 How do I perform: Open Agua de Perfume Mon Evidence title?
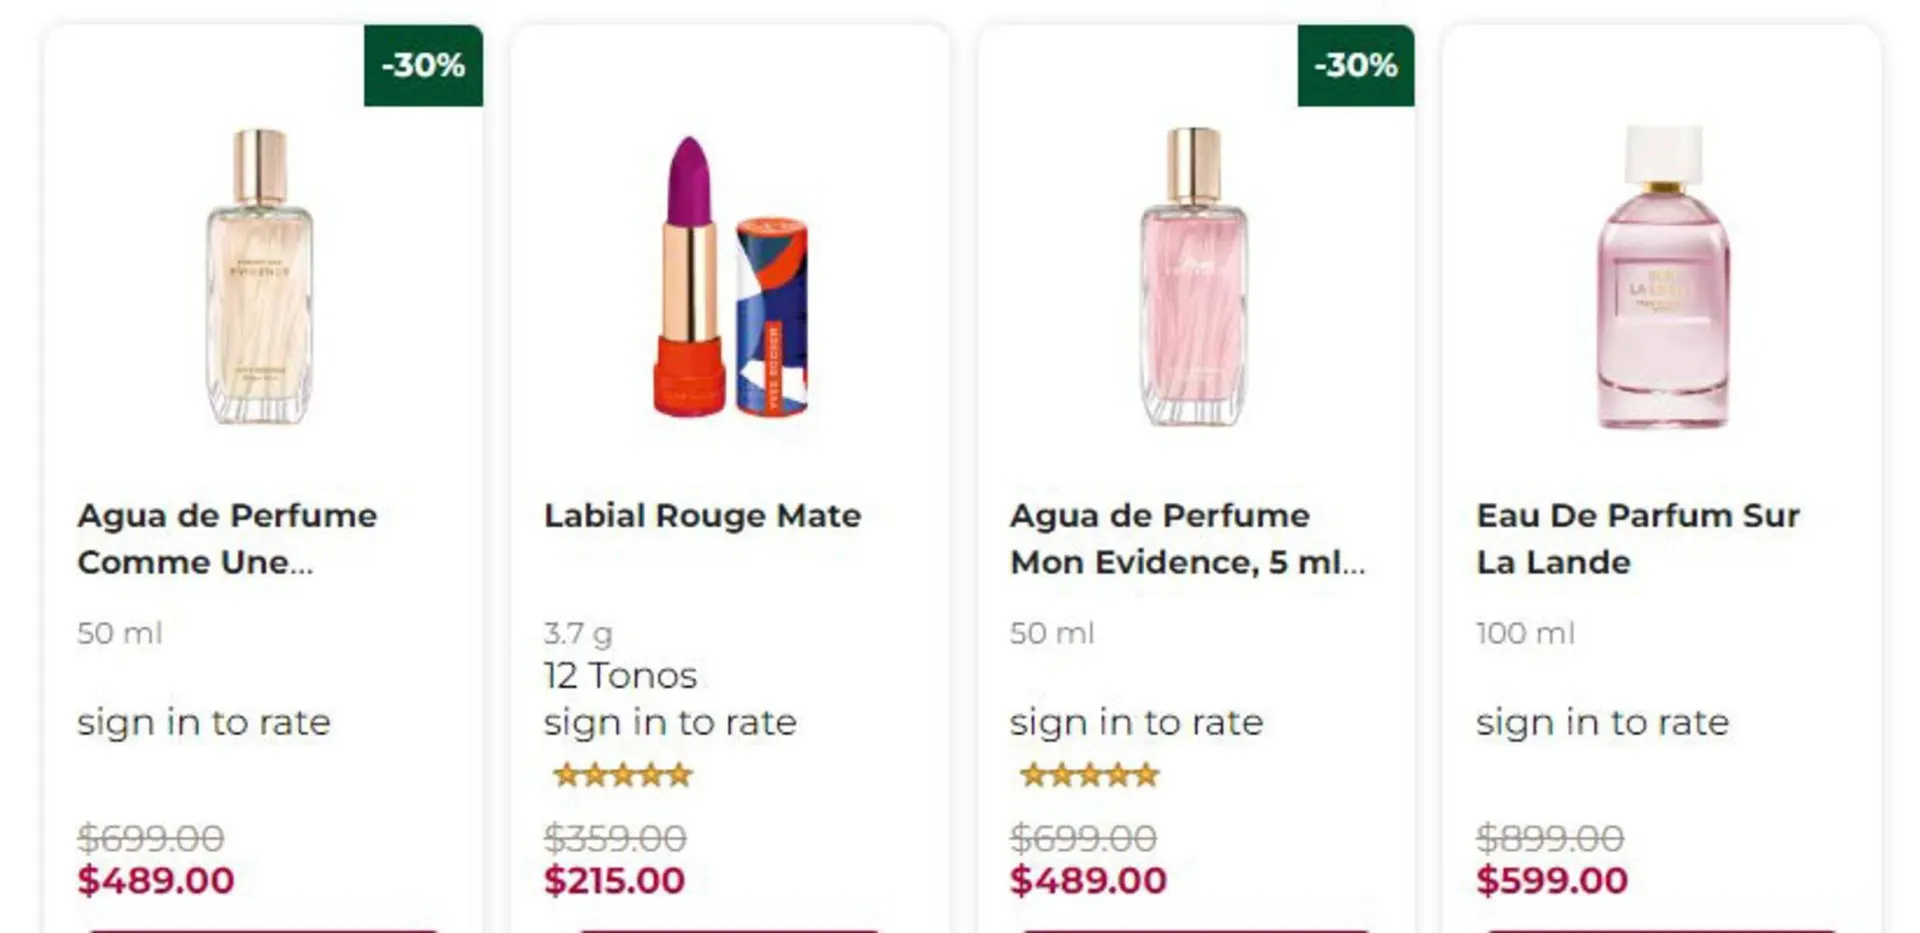pos(1187,538)
